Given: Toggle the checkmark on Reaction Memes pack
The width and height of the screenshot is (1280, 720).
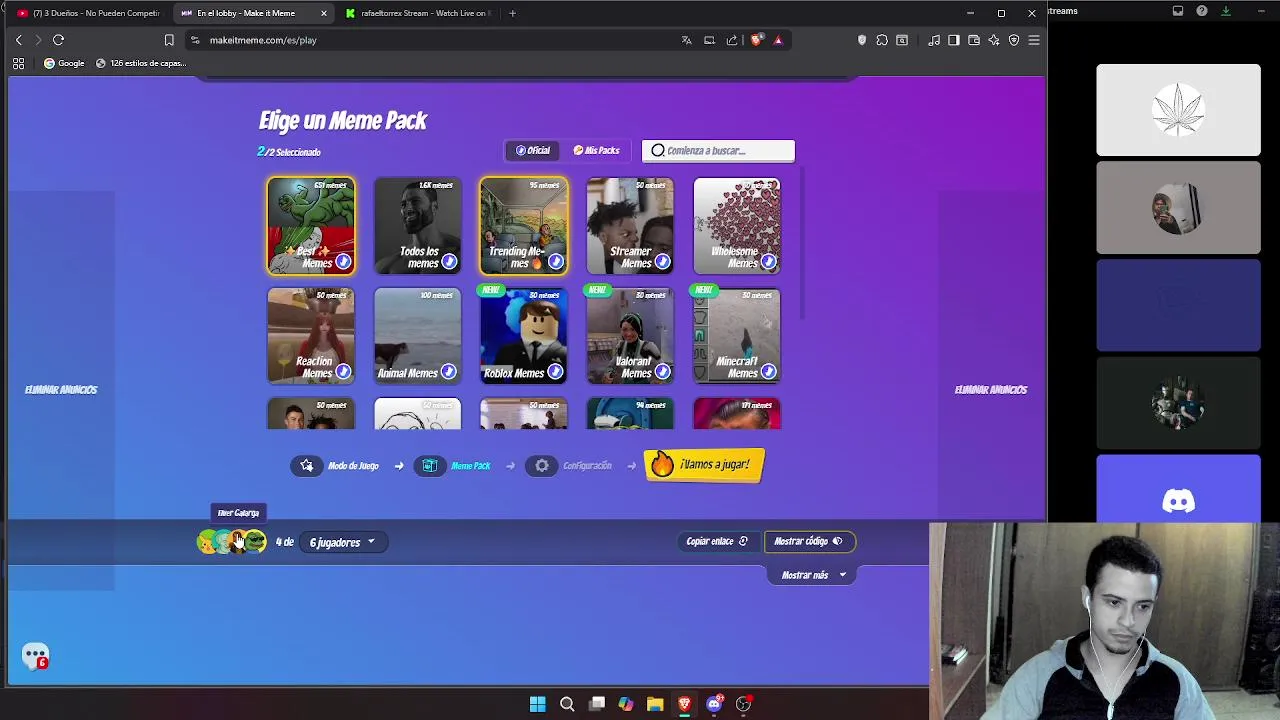Looking at the screenshot, I should pyautogui.click(x=343, y=372).
